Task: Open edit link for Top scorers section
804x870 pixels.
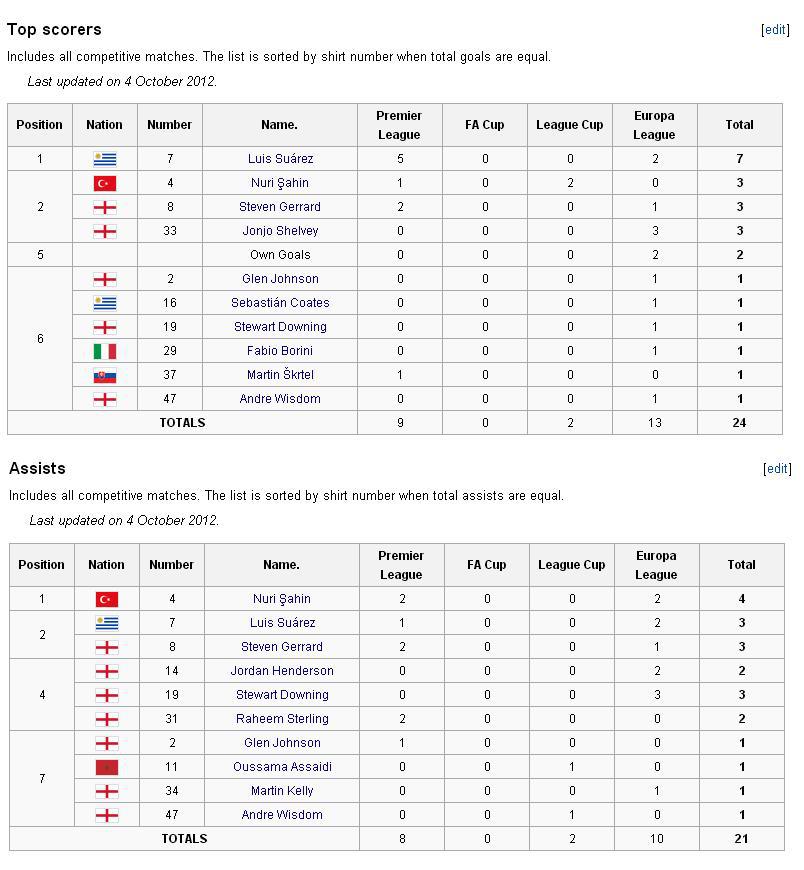Action: click(775, 29)
